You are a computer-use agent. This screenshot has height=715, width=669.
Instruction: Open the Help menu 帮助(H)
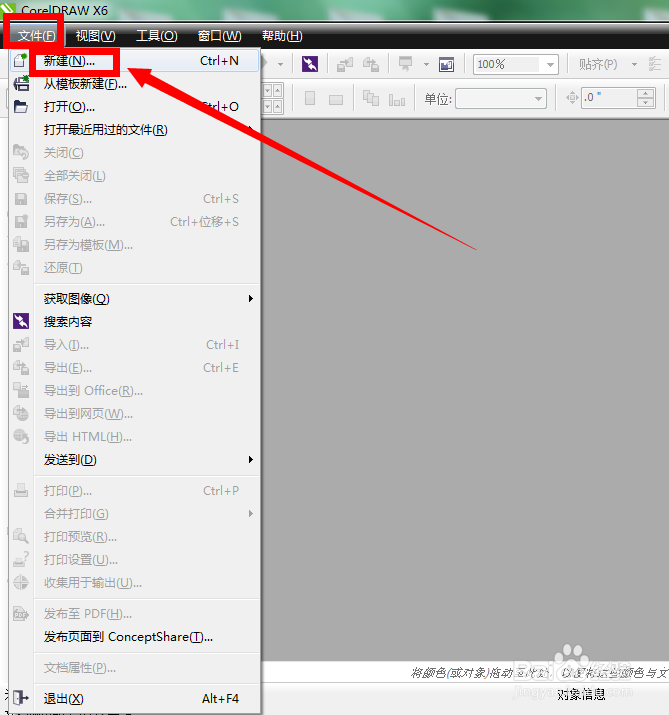pos(282,36)
